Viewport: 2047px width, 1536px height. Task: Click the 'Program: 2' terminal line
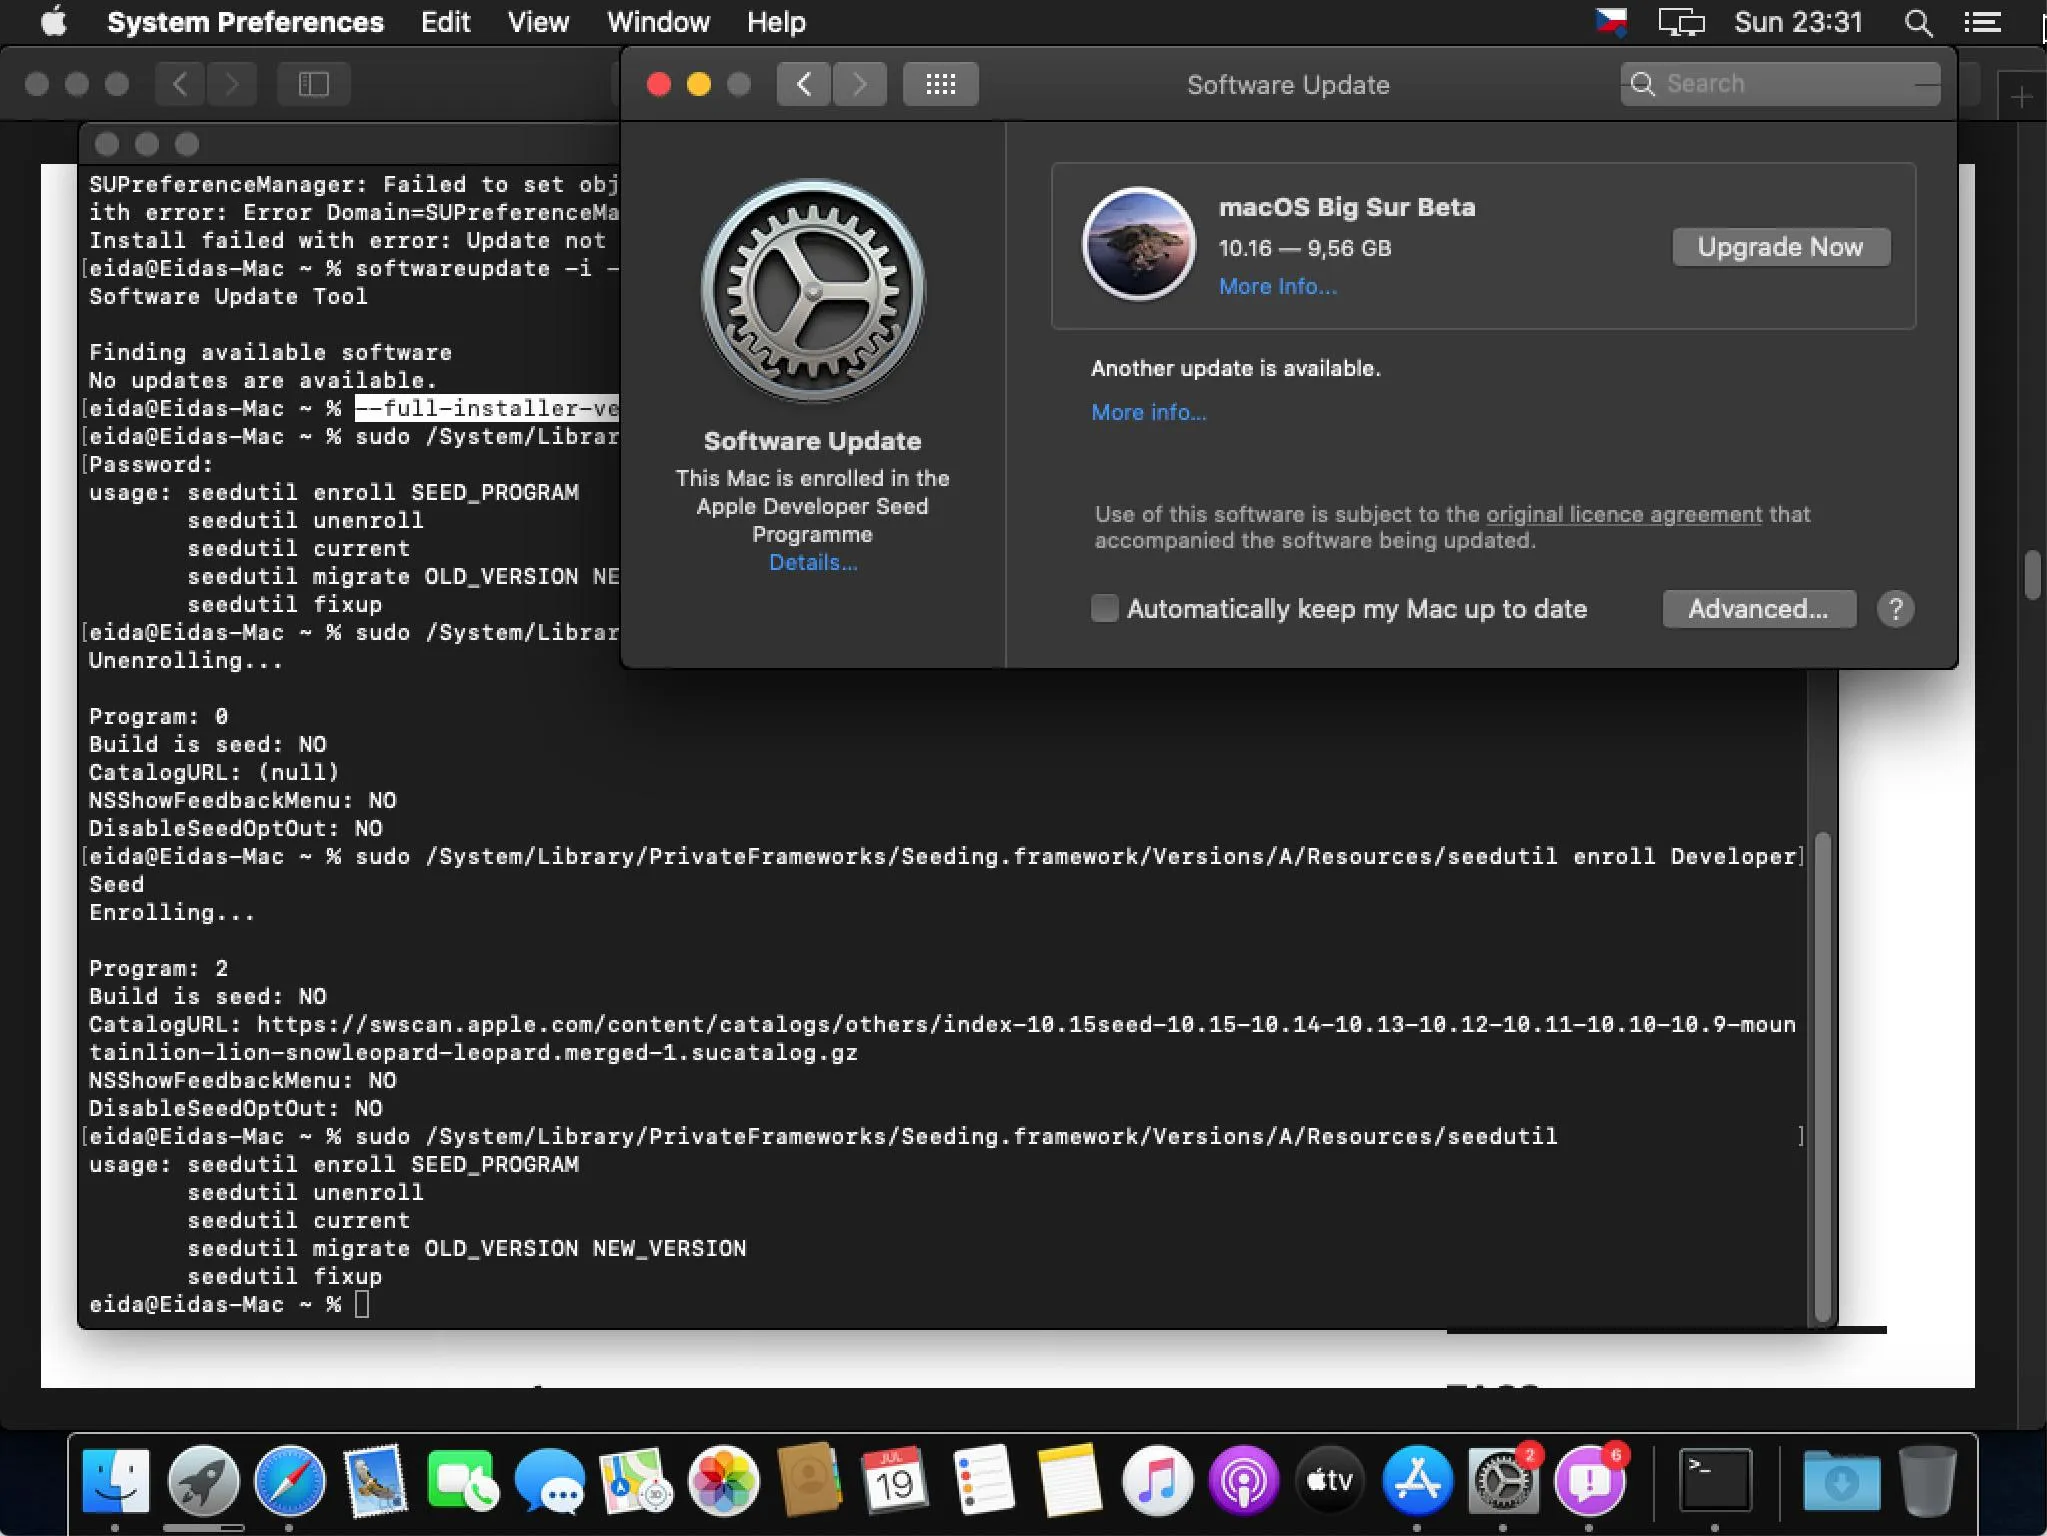(158, 969)
